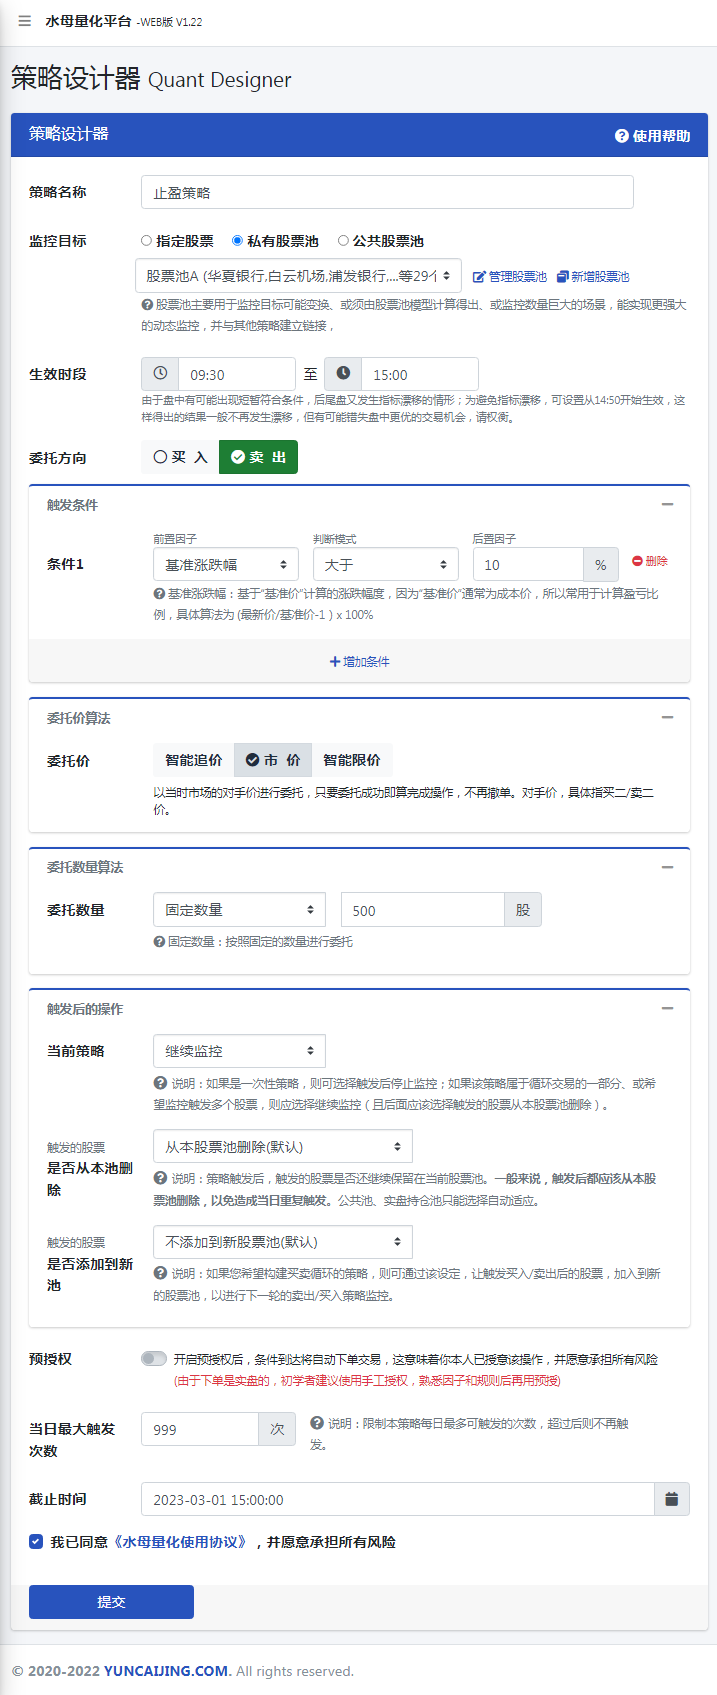Collapse the 触发条件 panel with minus icon
717x1695 pixels.
point(667,505)
